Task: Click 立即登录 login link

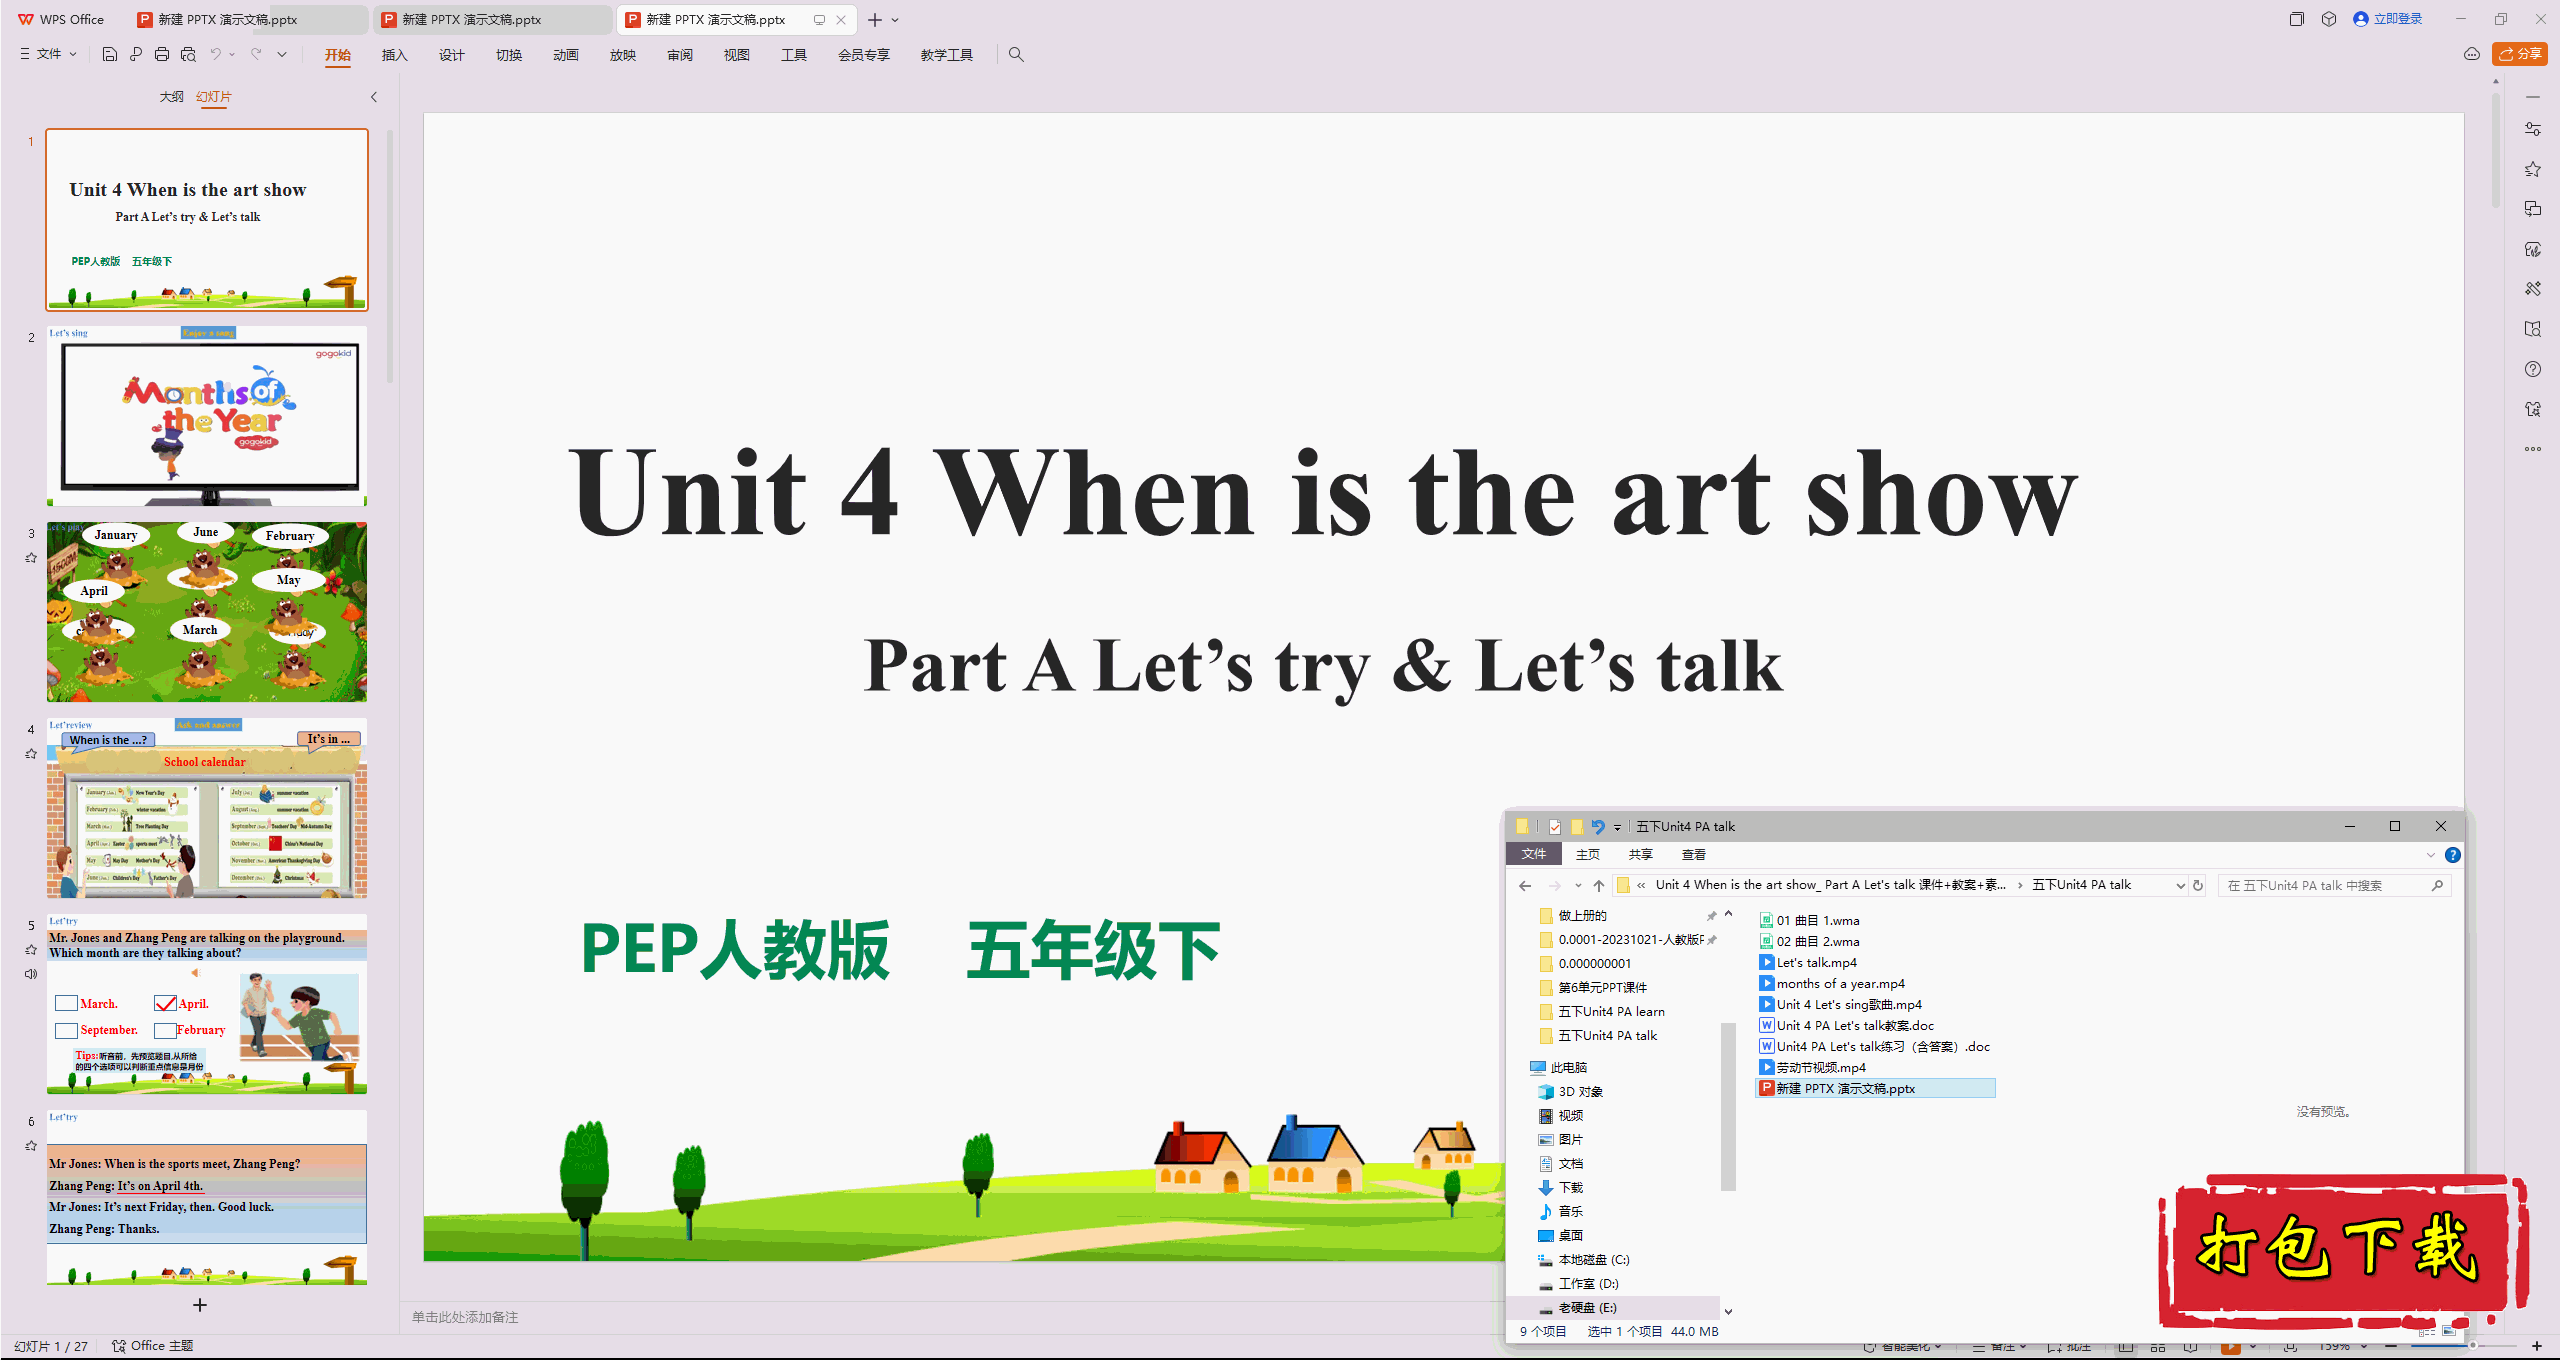Action: [2388, 19]
